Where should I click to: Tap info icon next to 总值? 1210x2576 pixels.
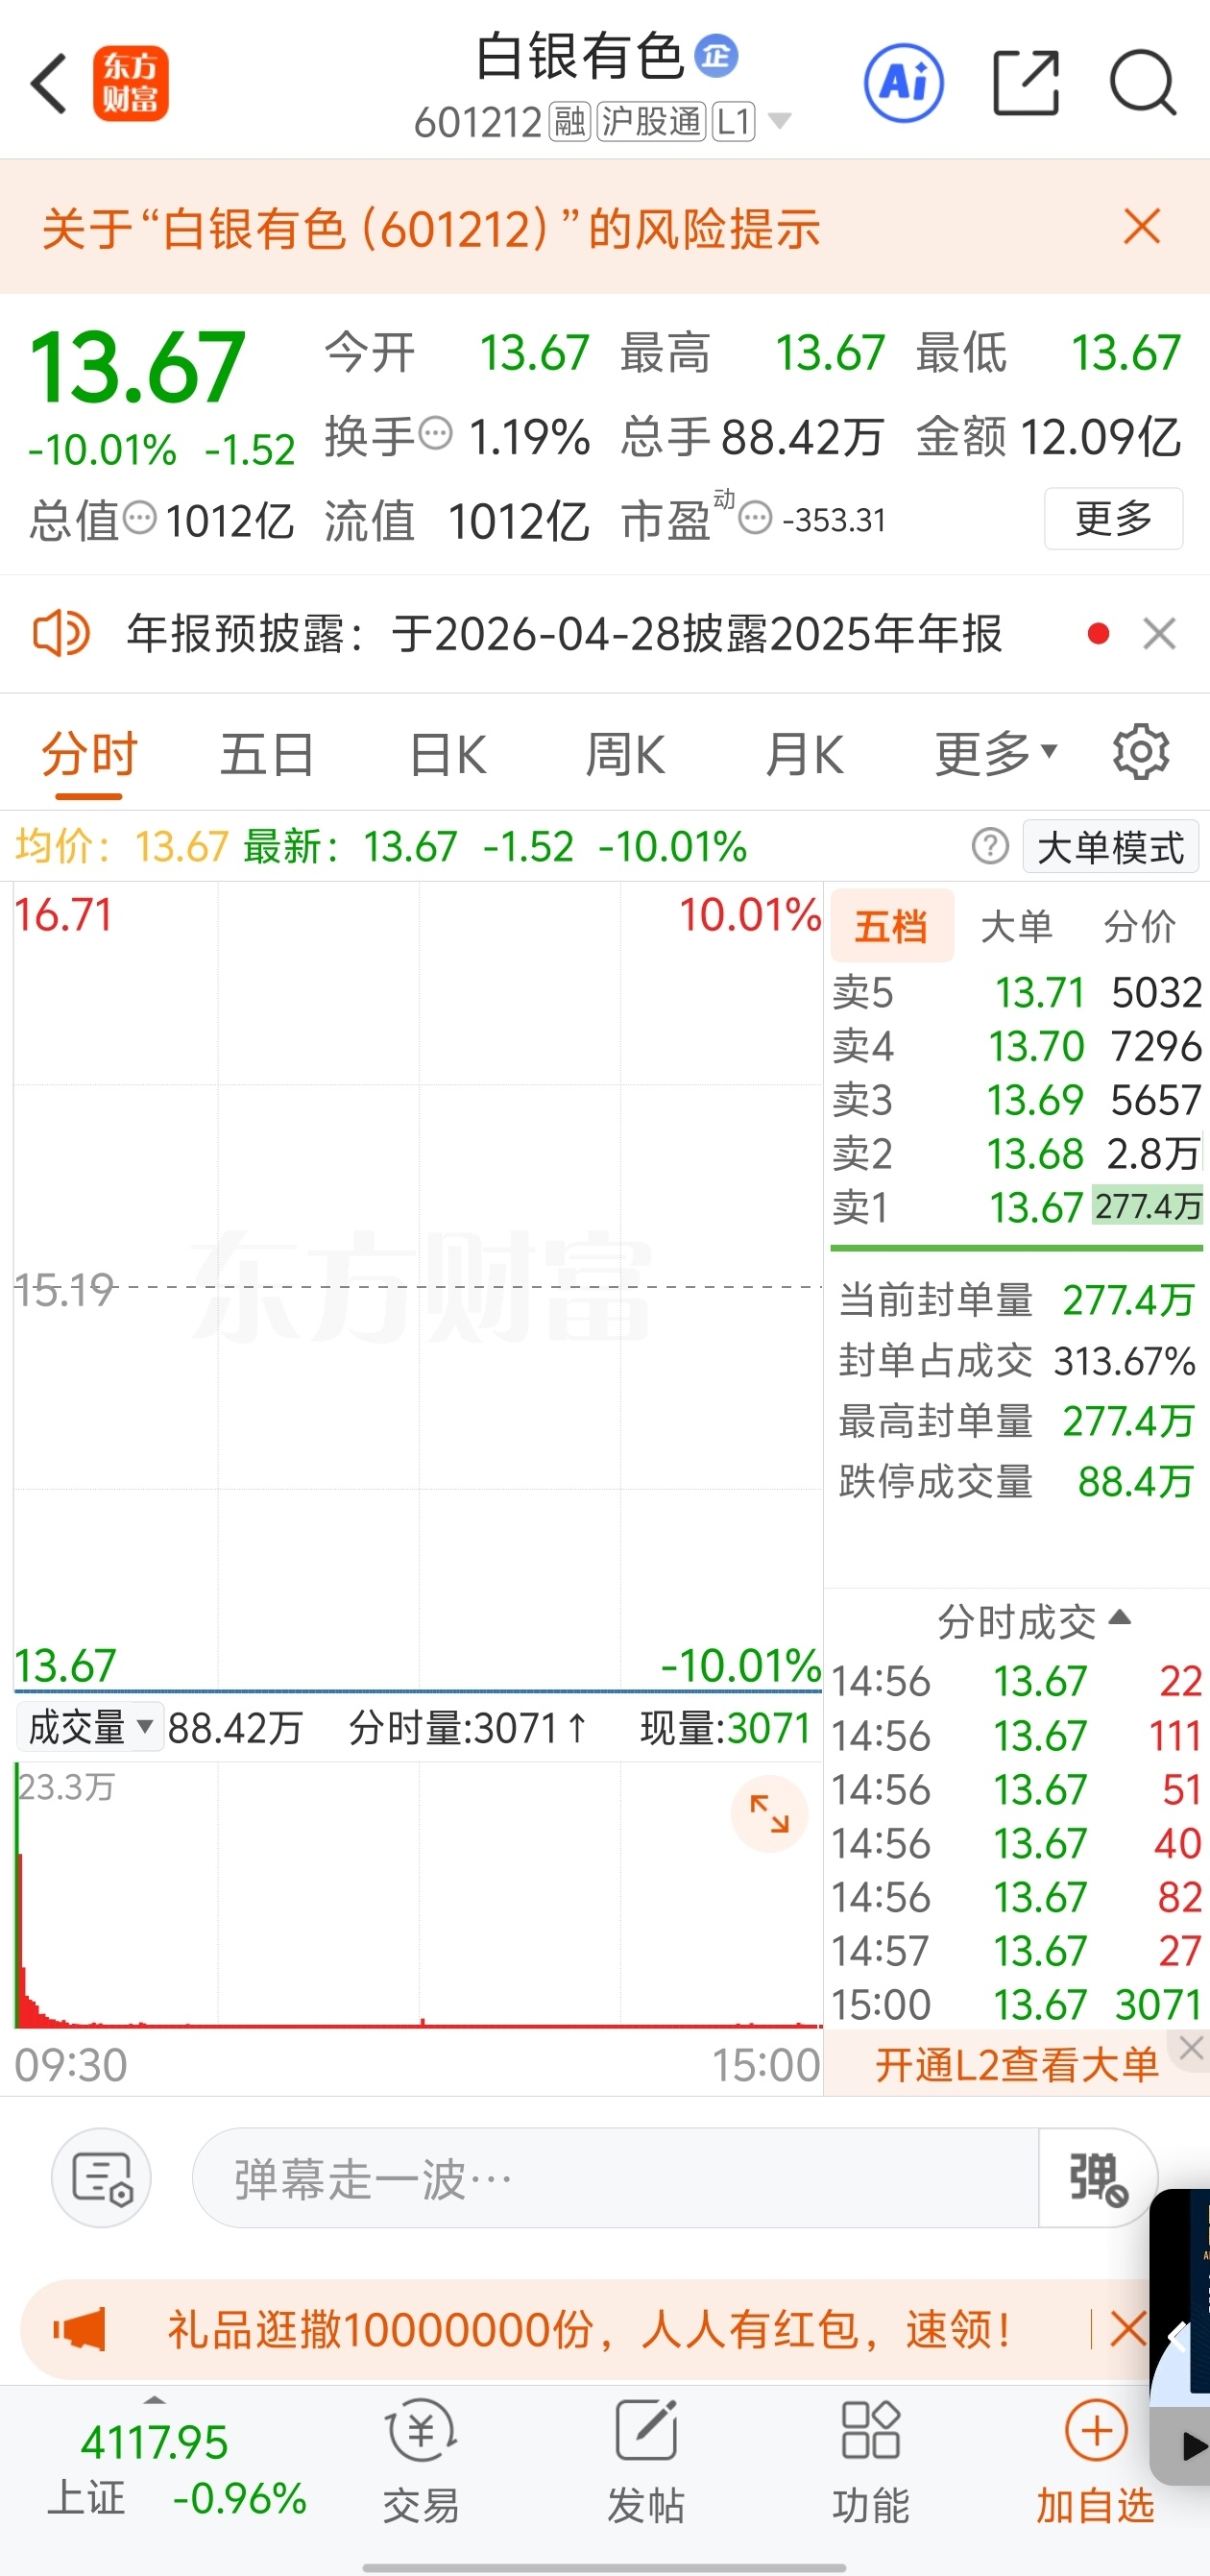139,518
